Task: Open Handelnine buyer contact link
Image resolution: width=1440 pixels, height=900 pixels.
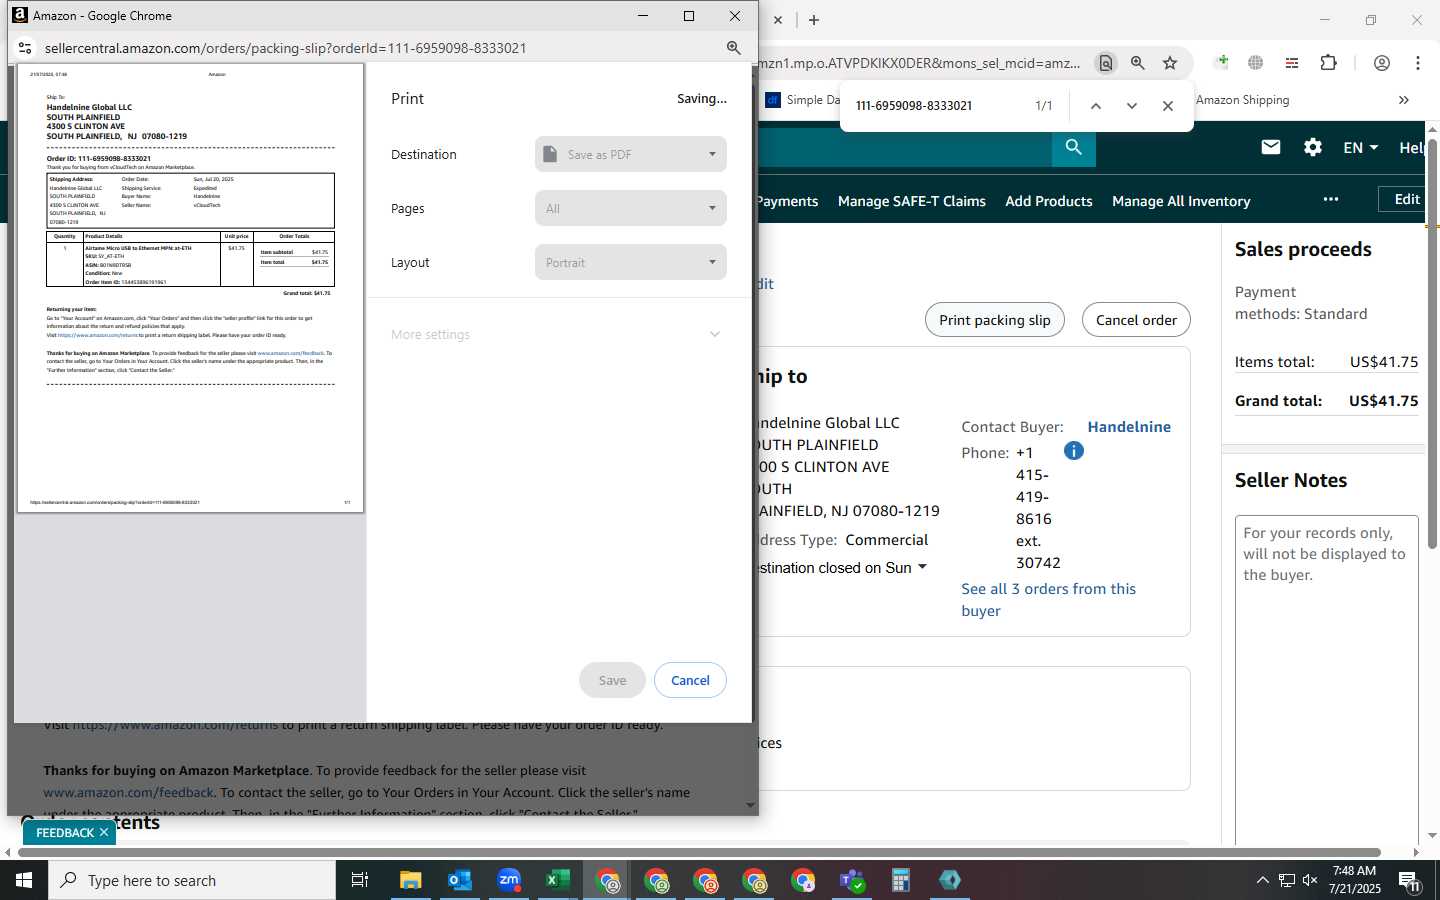Action: [1129, 426]
